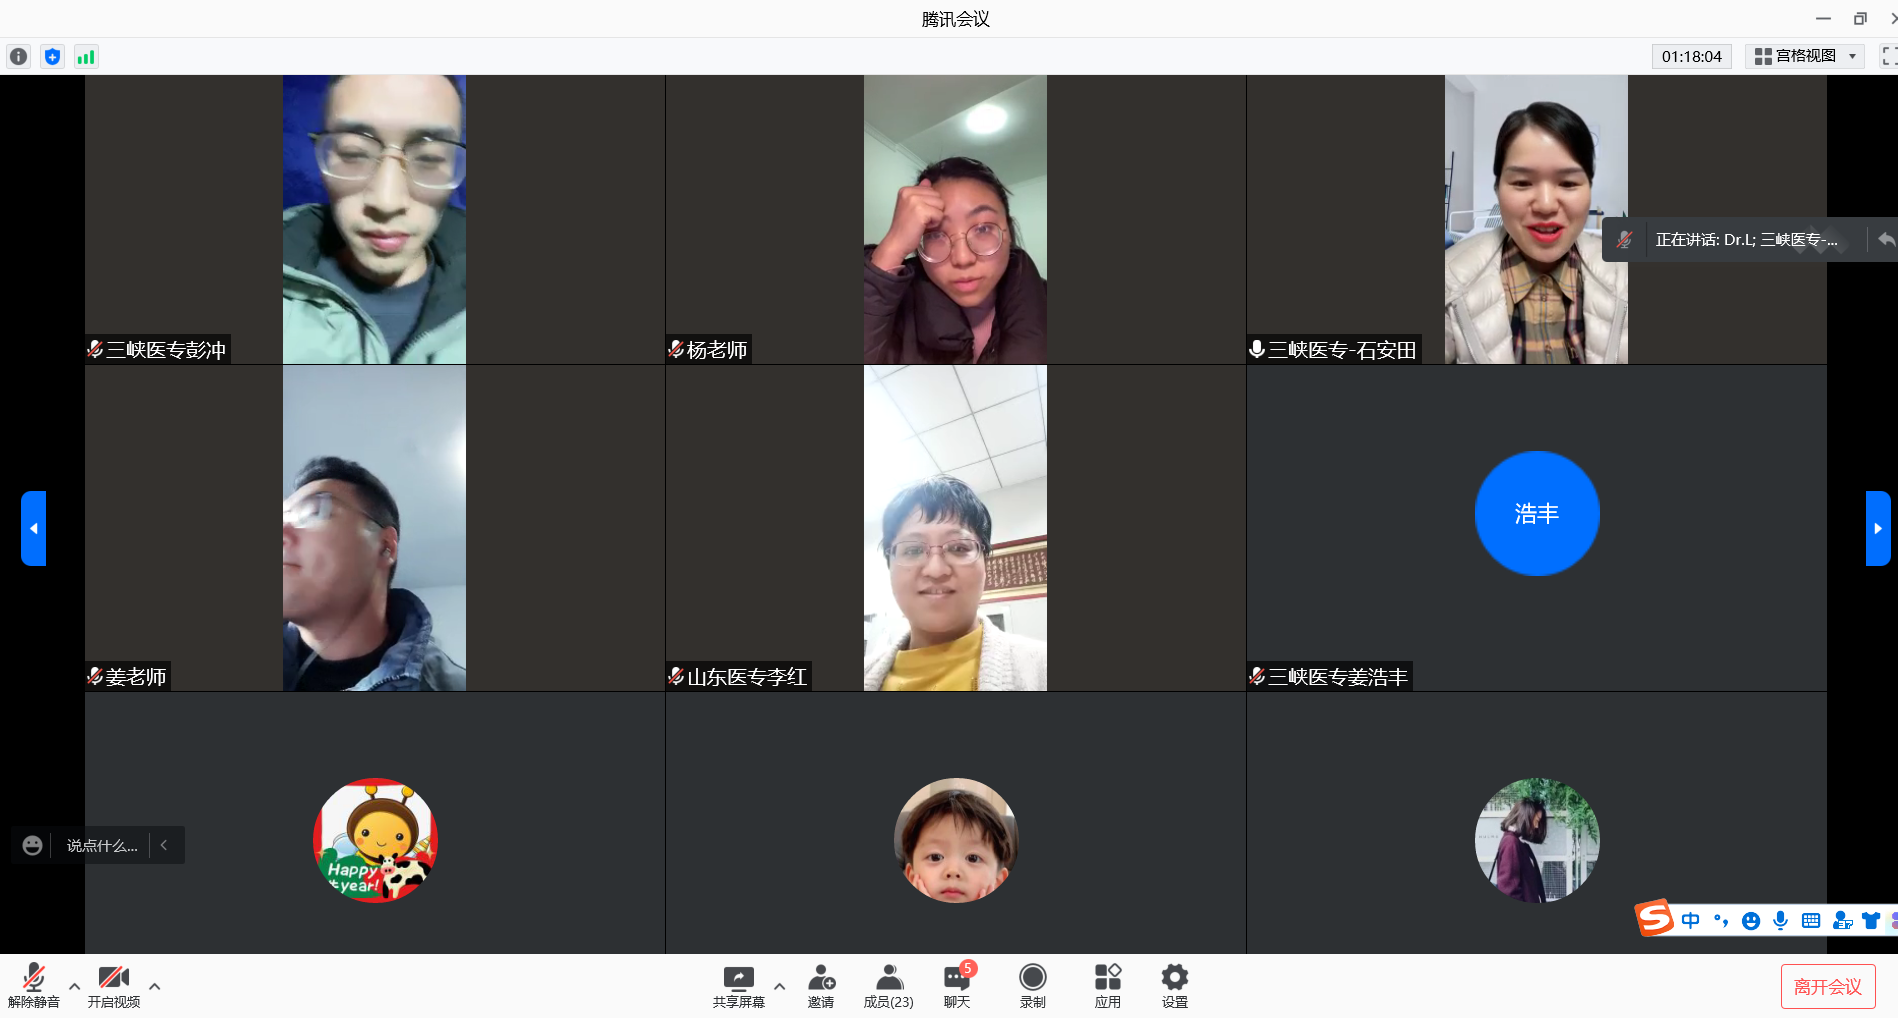Click the blue security shield icon
The image size is (1898, 1018).
pos(52,57)
